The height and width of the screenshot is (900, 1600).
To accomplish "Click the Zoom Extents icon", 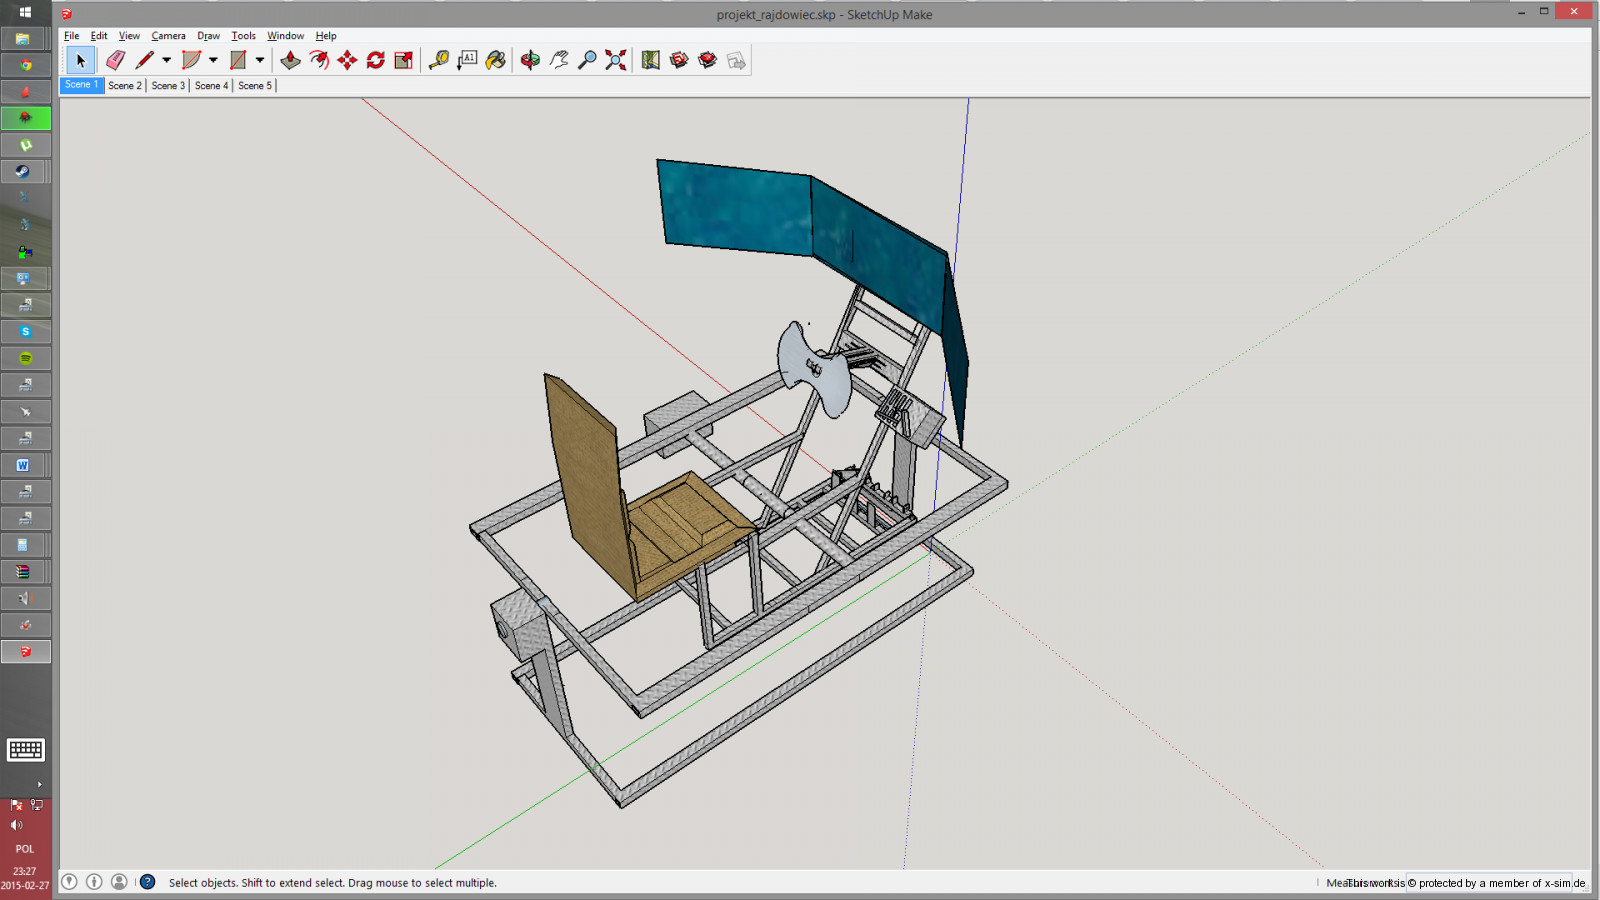I will (x=616, y=61).
